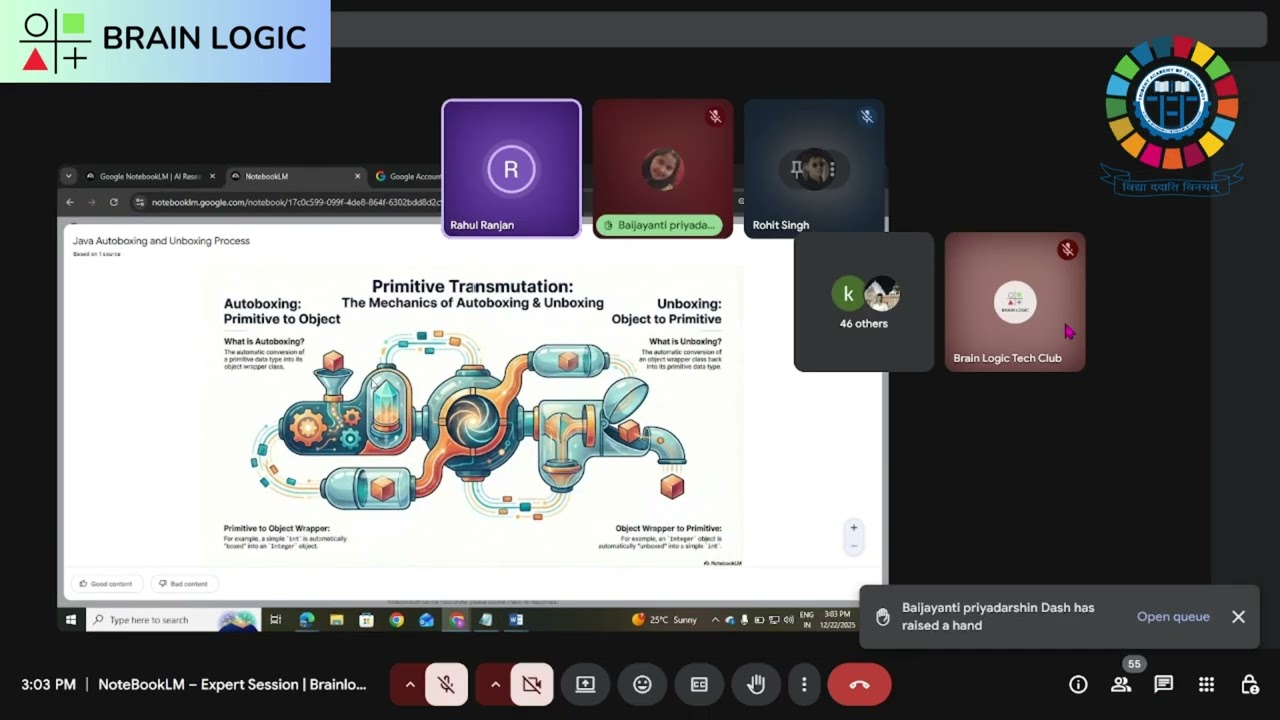
Task: Leave the call with red hang-up button
Action: point(859,685)
